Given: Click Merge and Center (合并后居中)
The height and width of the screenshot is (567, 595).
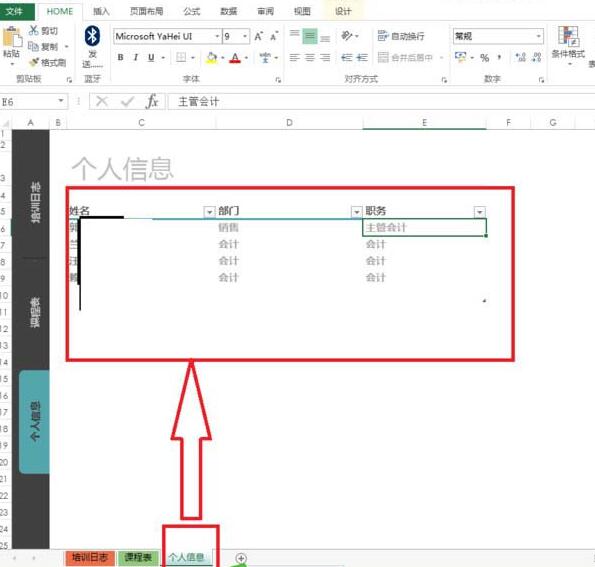Looking at the screenshot, I should [405, 58].
